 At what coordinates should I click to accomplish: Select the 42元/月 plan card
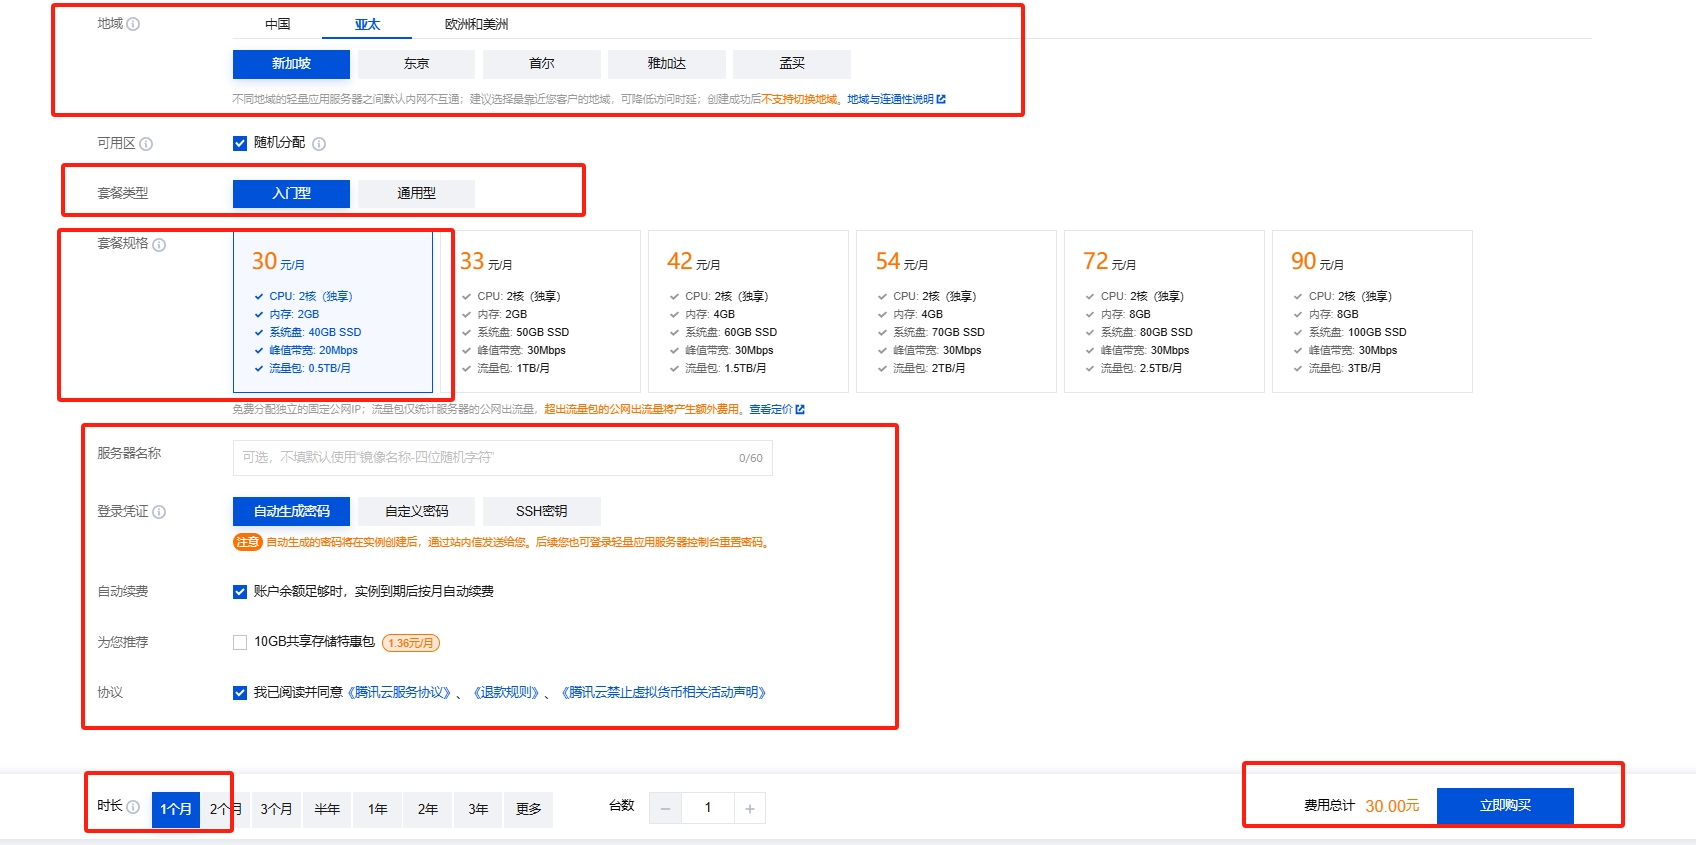coord(749,312)
